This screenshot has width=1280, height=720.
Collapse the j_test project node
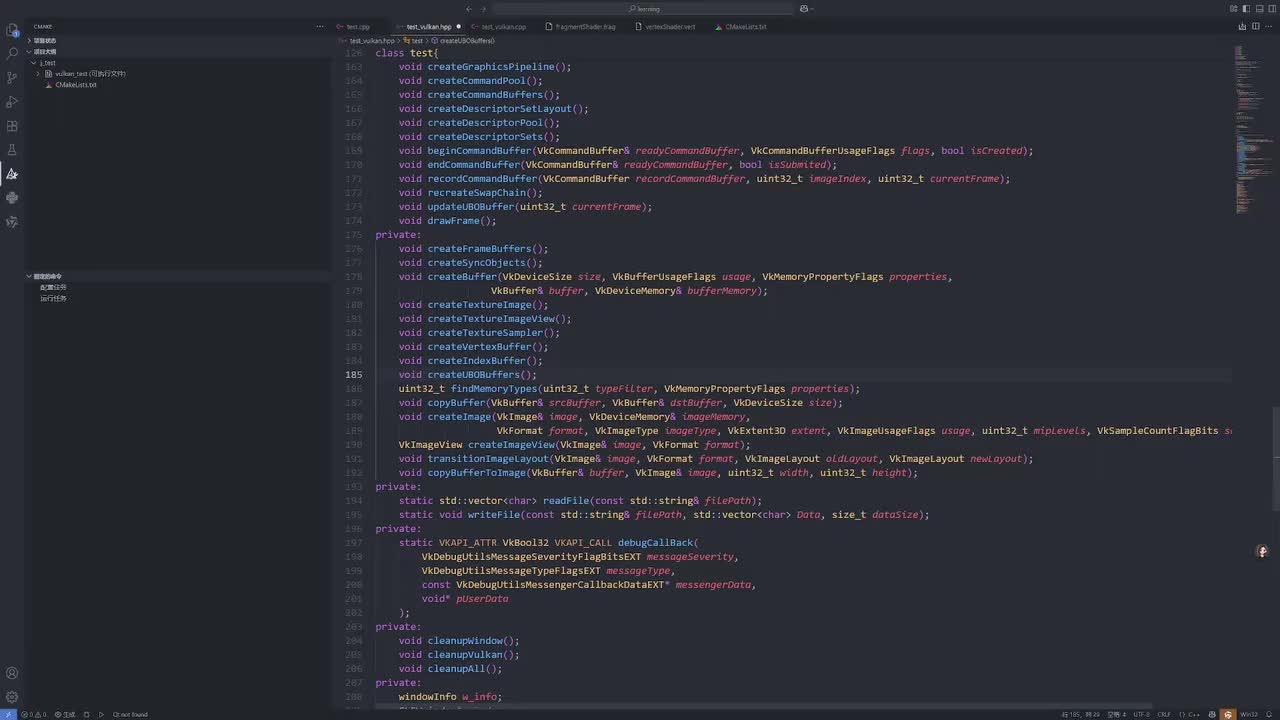point(32,63)
